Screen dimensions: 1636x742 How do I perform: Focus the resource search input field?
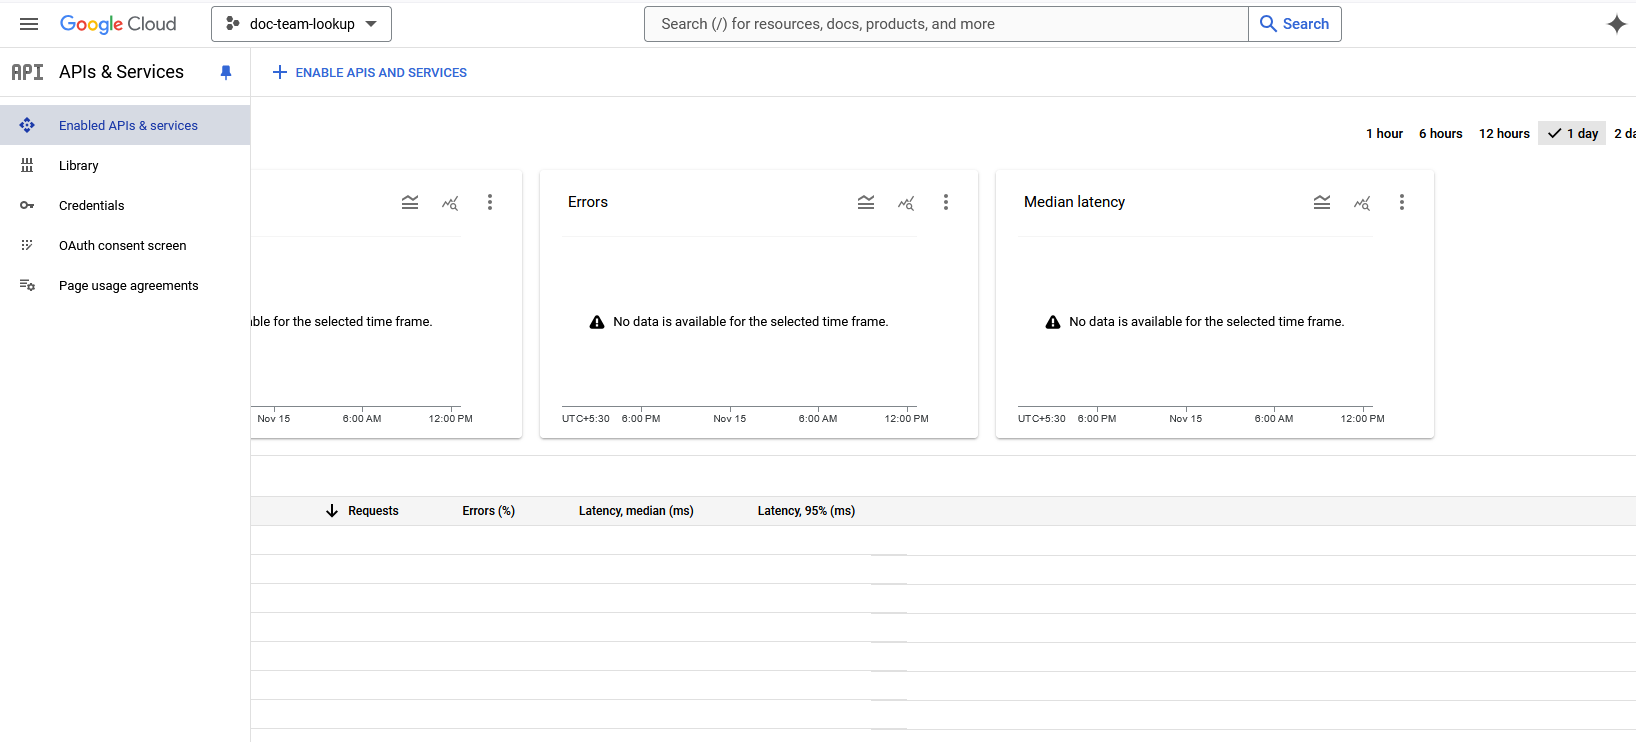945,24
